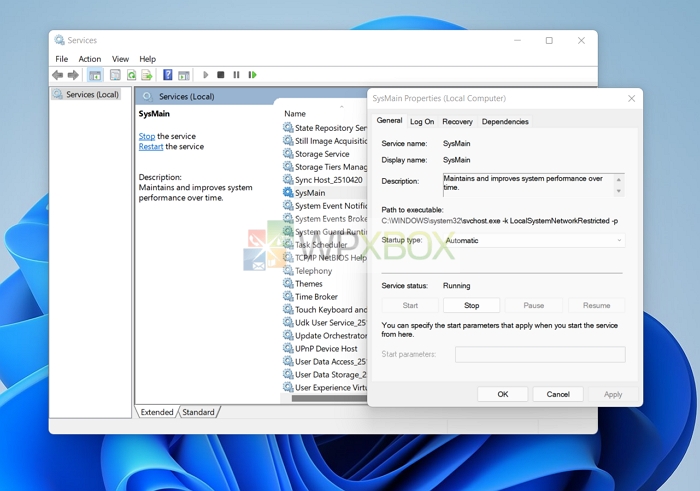Click the Start button in SysMain Properties
The image size is (700, 491).
tap(410, 305)
